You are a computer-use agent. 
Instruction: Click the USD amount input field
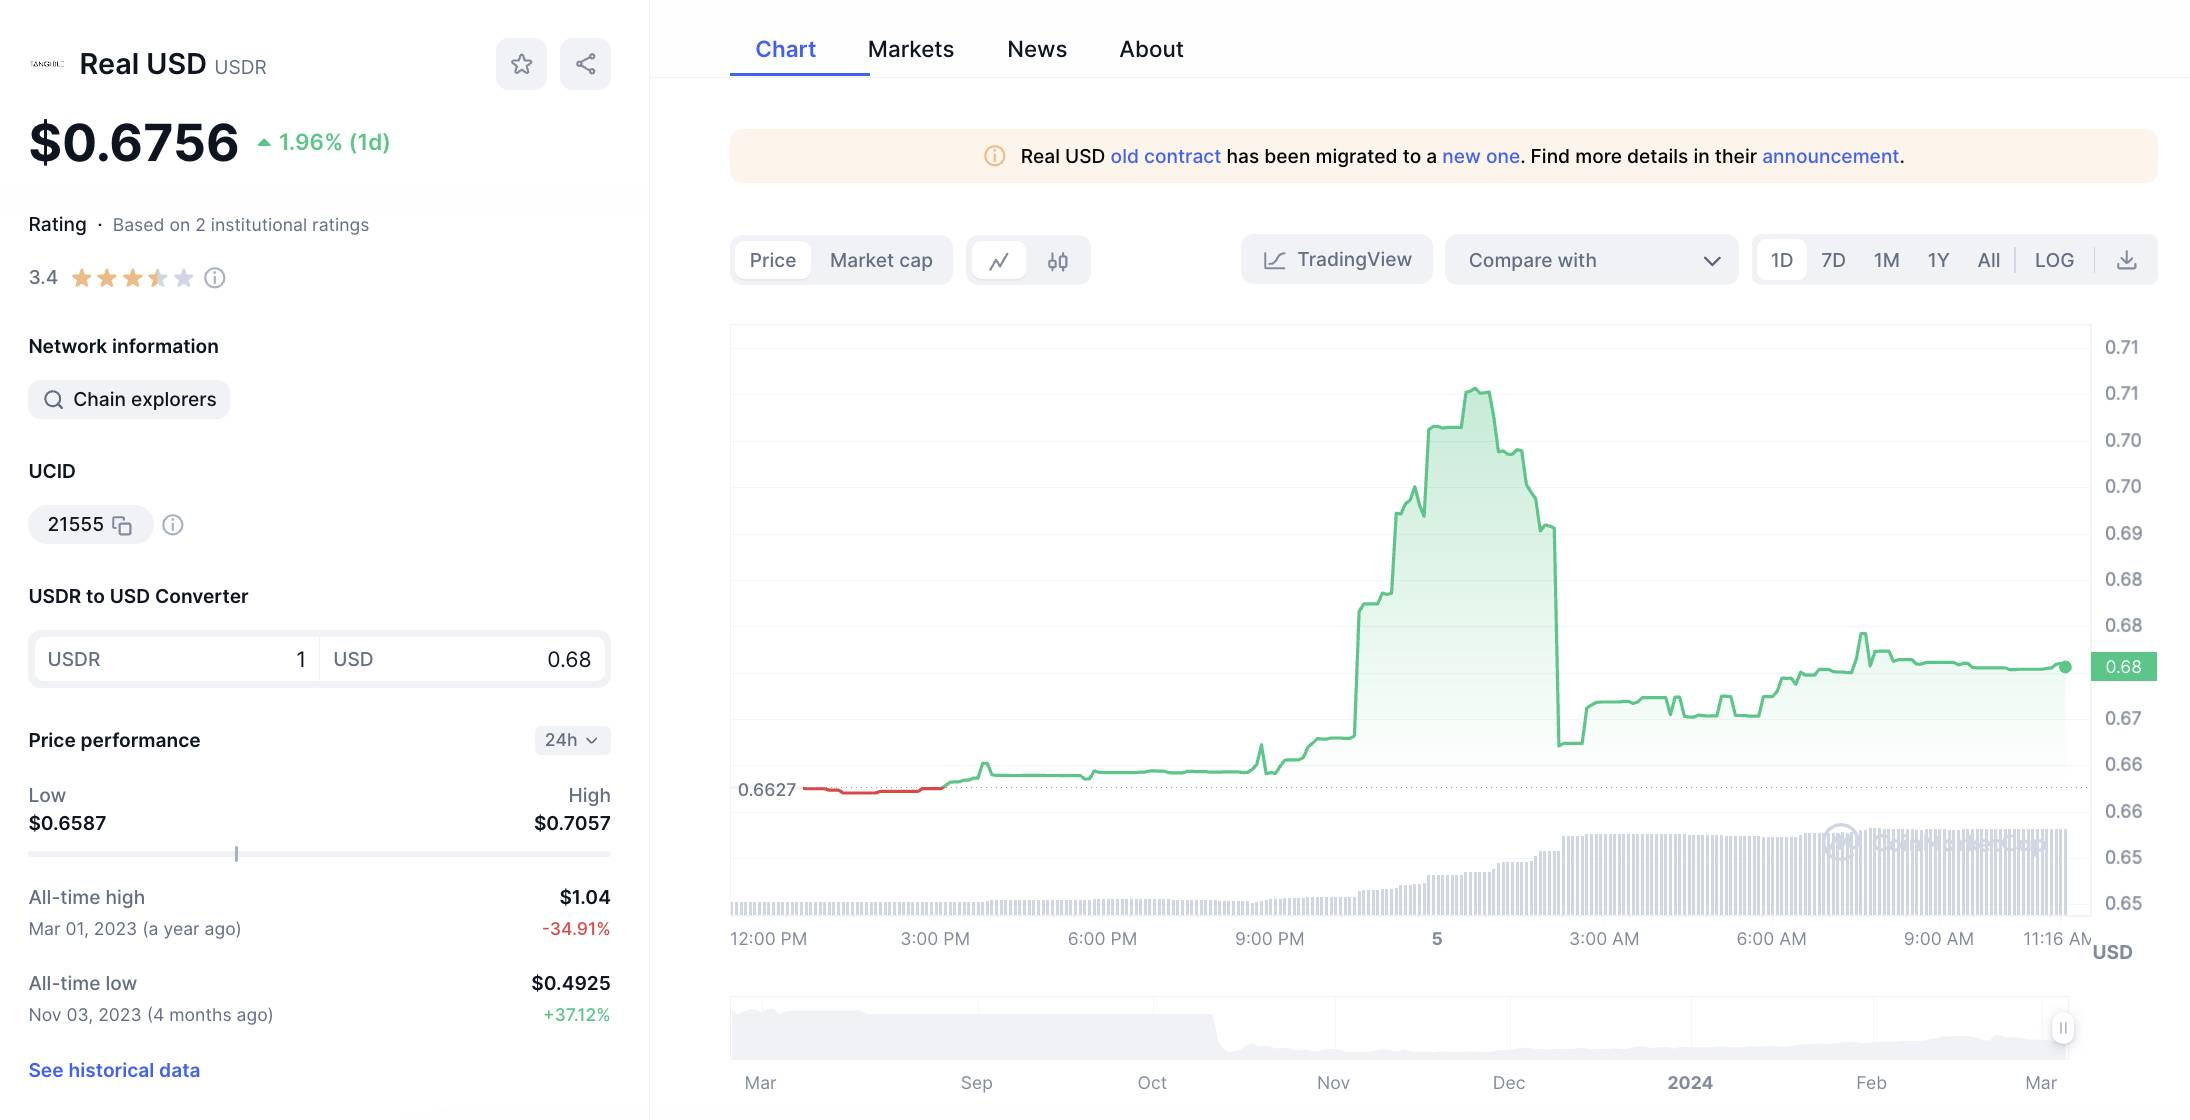coord(462,659)
